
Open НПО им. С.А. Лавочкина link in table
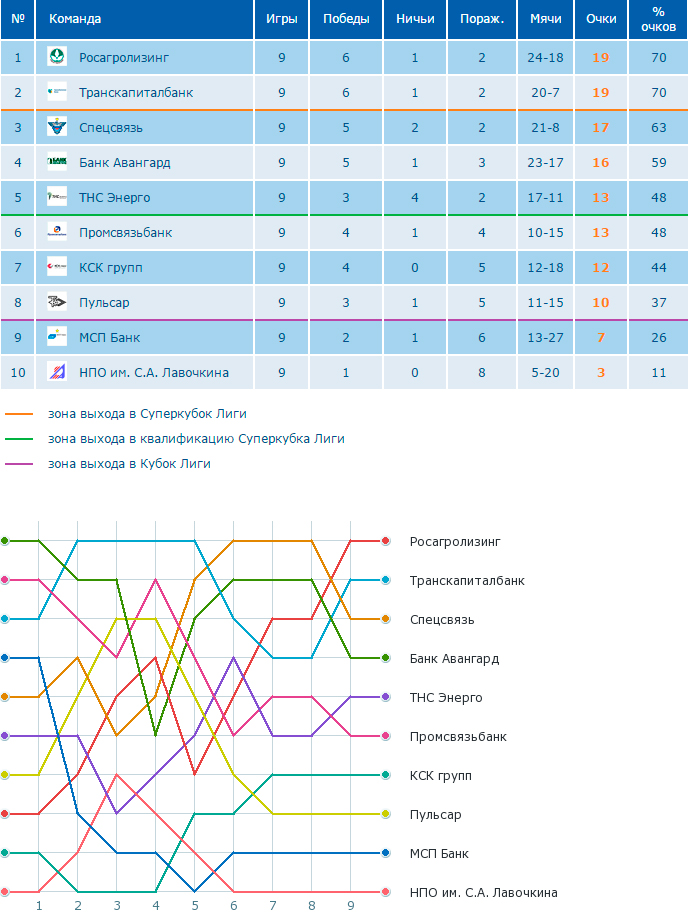click(154, 372)
